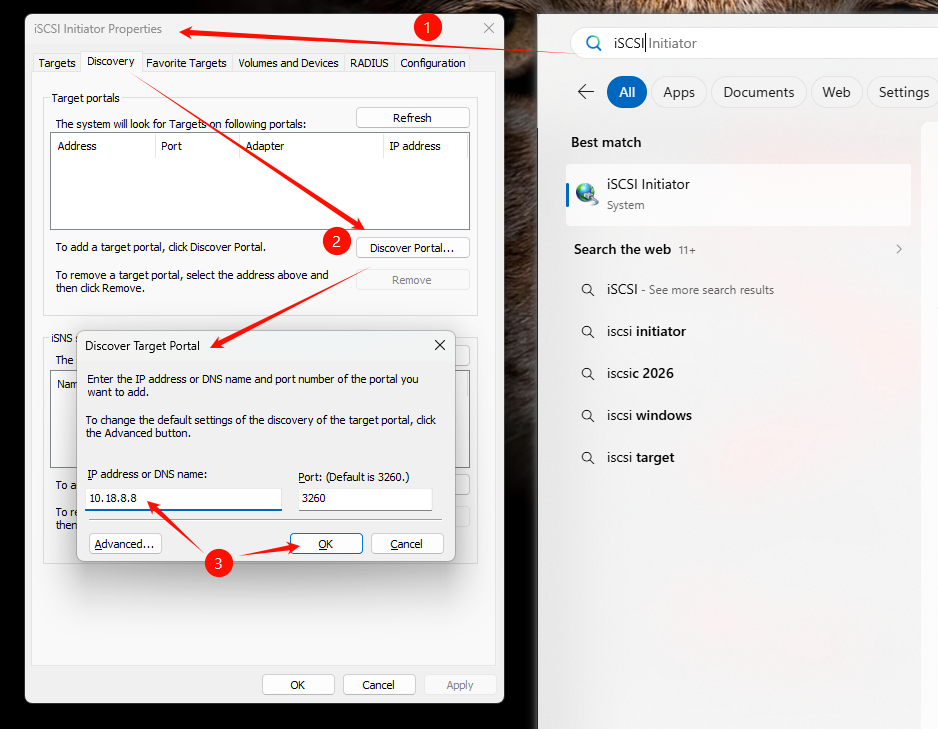The height and width of the screenshot is (729, 938).
Task: Open the Favorite Targets tab
Action: coord(186,63)
